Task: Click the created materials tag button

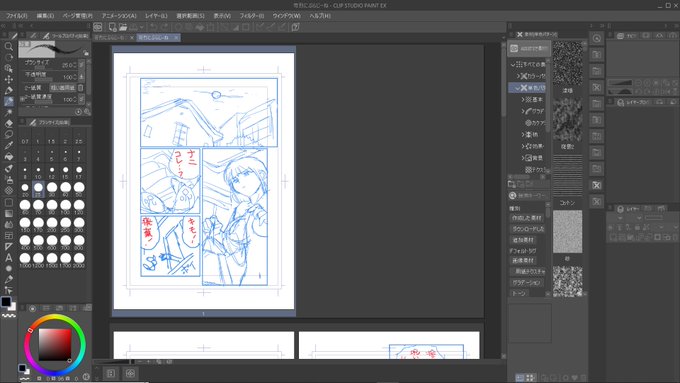Action: click(526, 218)
